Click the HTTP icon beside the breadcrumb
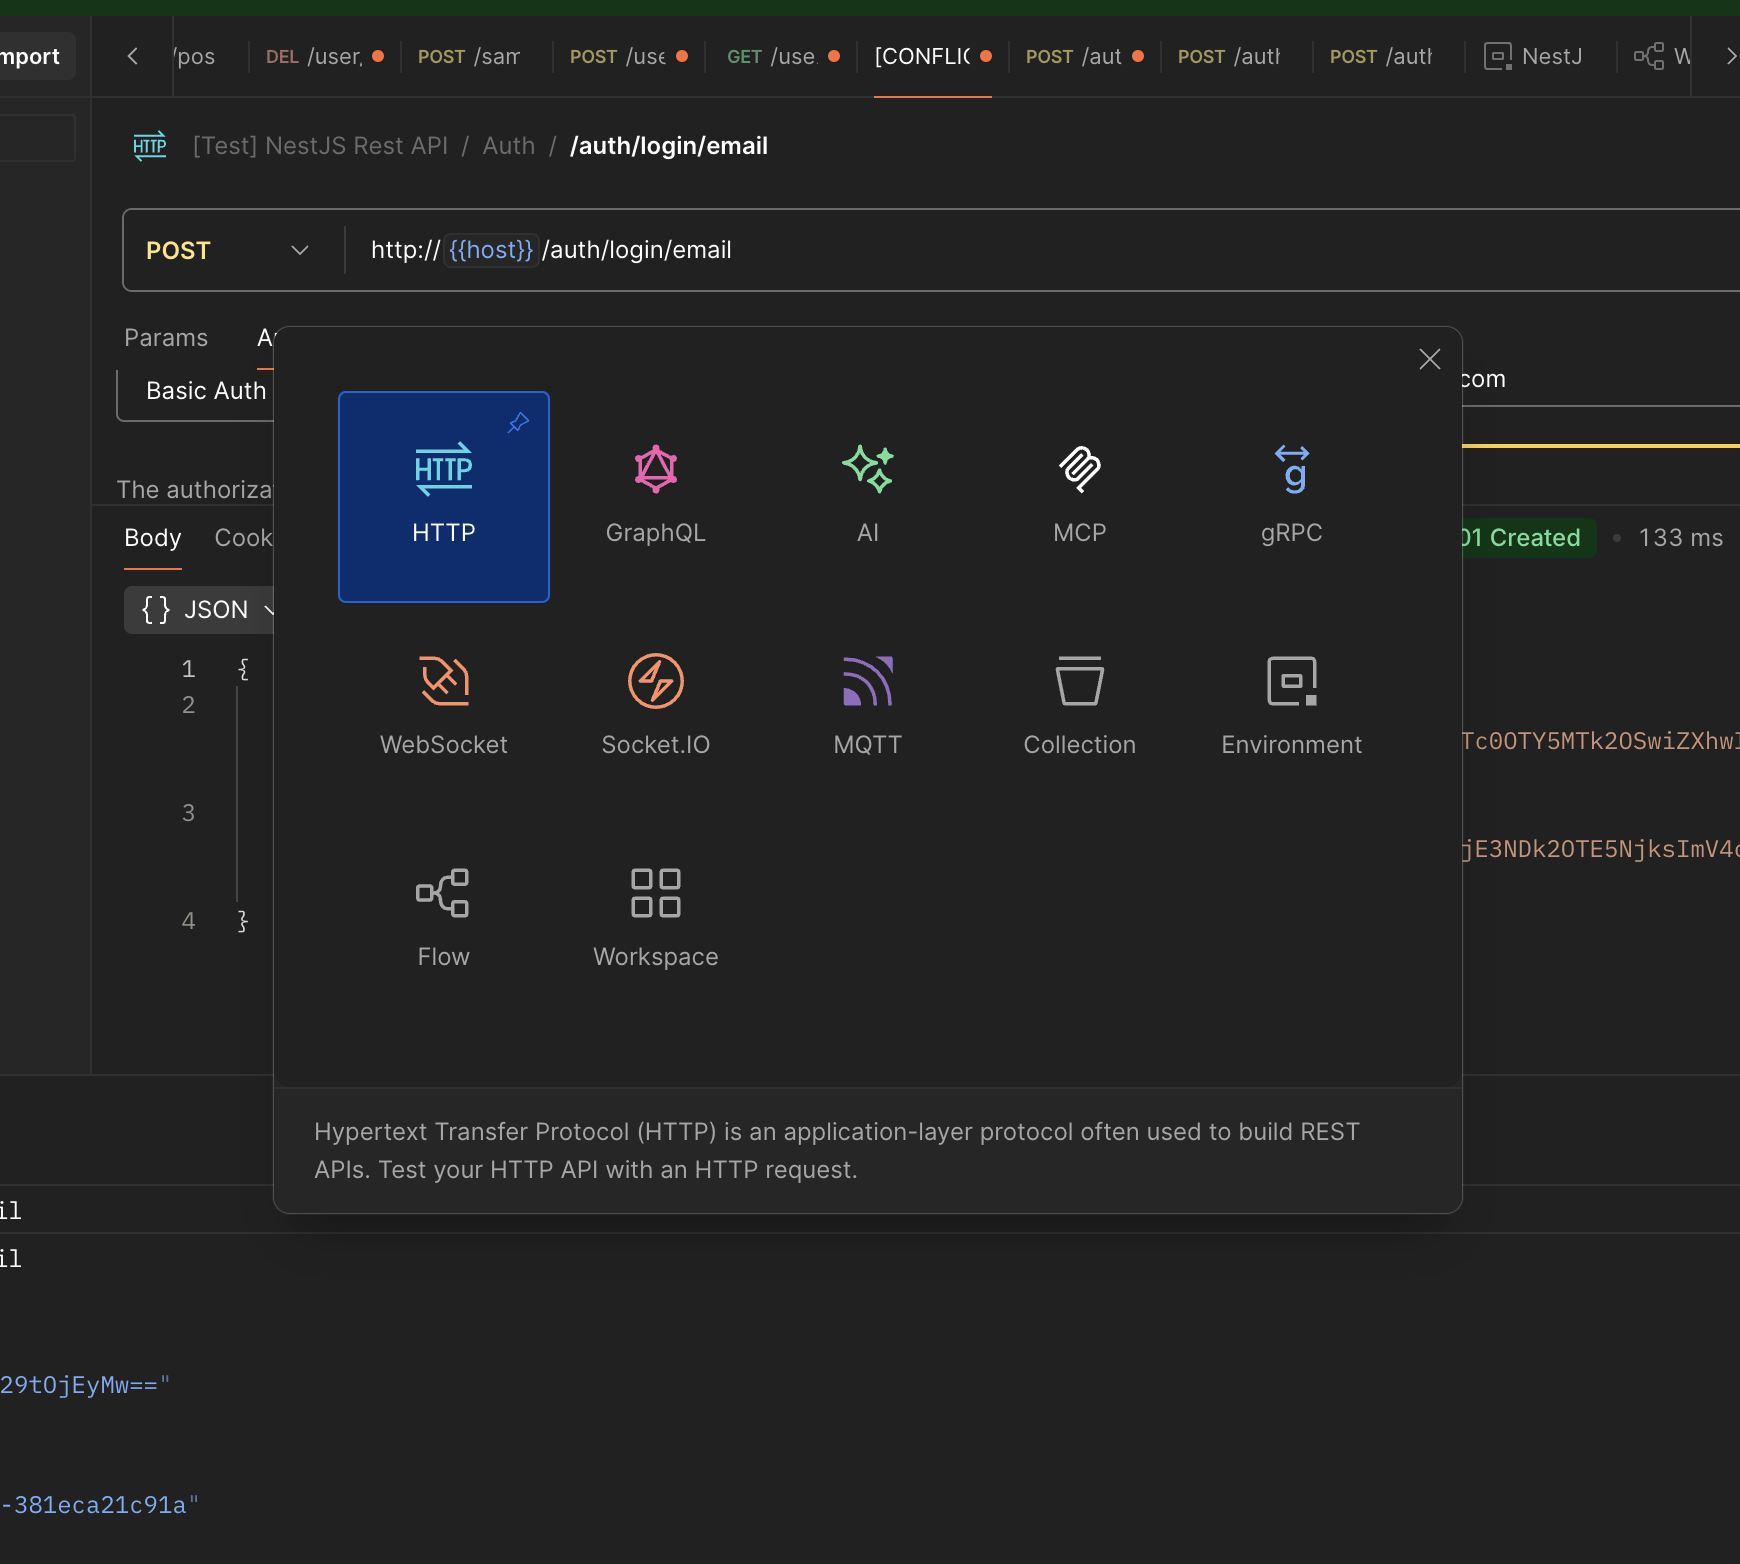 click(150, 146)
